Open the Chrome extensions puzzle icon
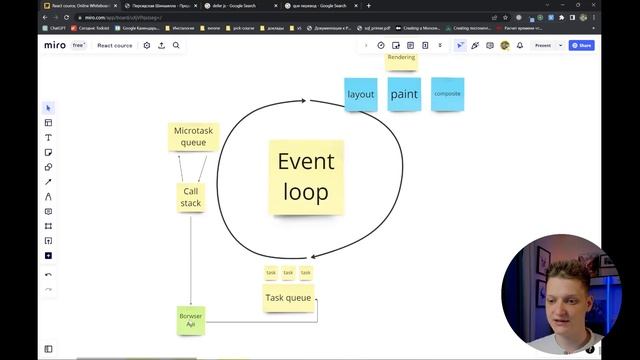This screenshot has width=640, height=360. tap(562, 18)
